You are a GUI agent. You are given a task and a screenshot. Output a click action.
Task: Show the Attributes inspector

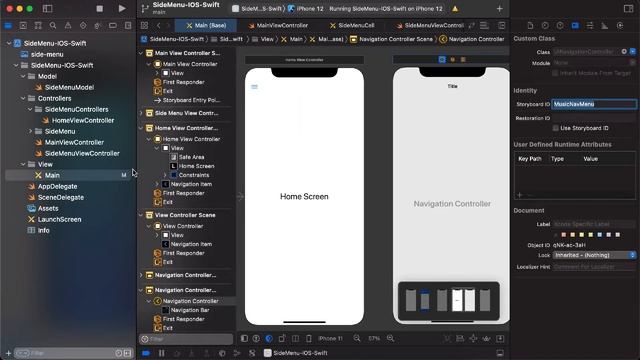click(590, 25)
